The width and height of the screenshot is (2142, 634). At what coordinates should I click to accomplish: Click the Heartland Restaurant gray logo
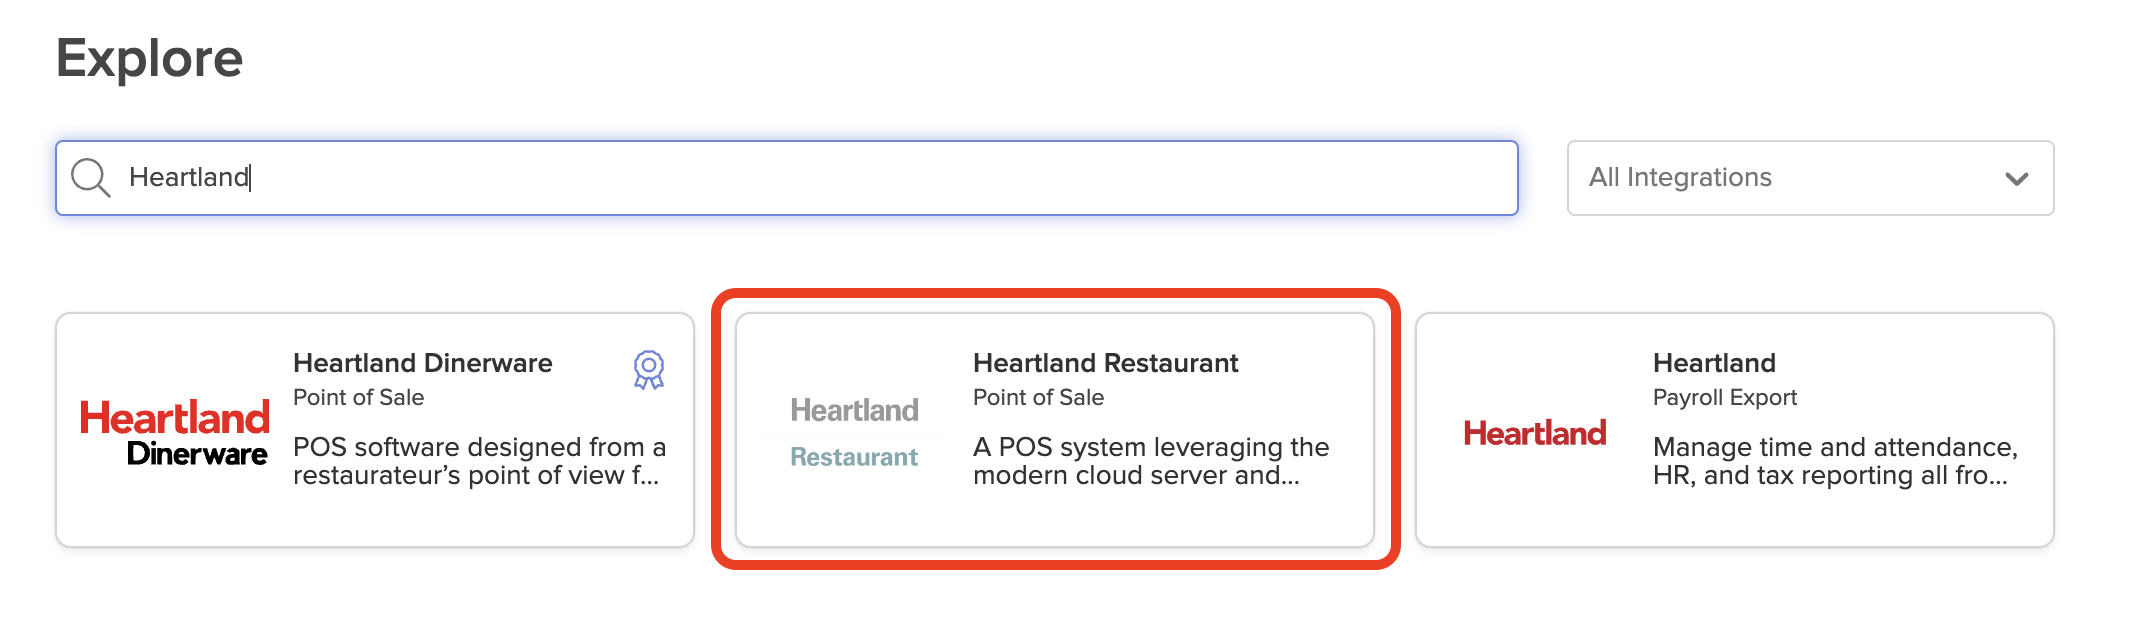point(854,433)
